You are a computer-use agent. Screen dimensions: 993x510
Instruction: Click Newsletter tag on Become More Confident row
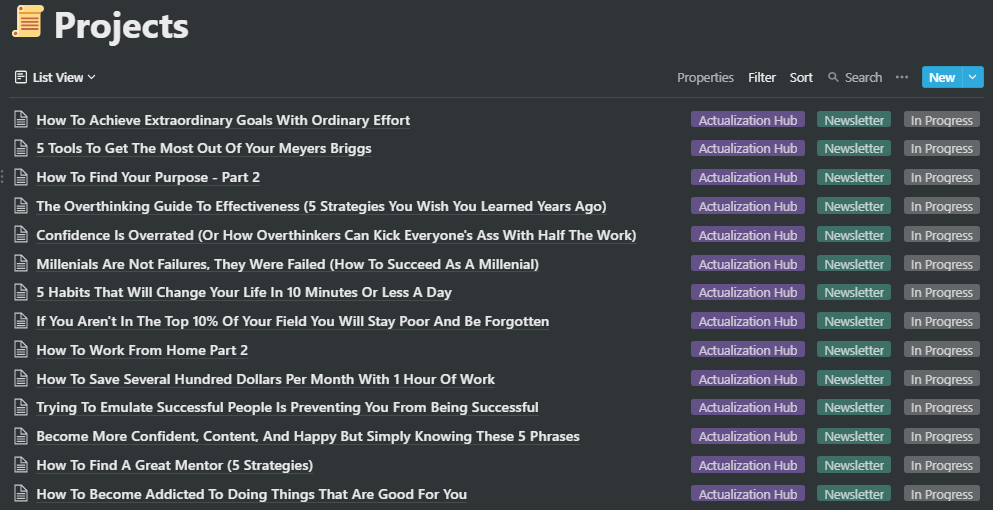pyautogui.click(x=854, y=437)
